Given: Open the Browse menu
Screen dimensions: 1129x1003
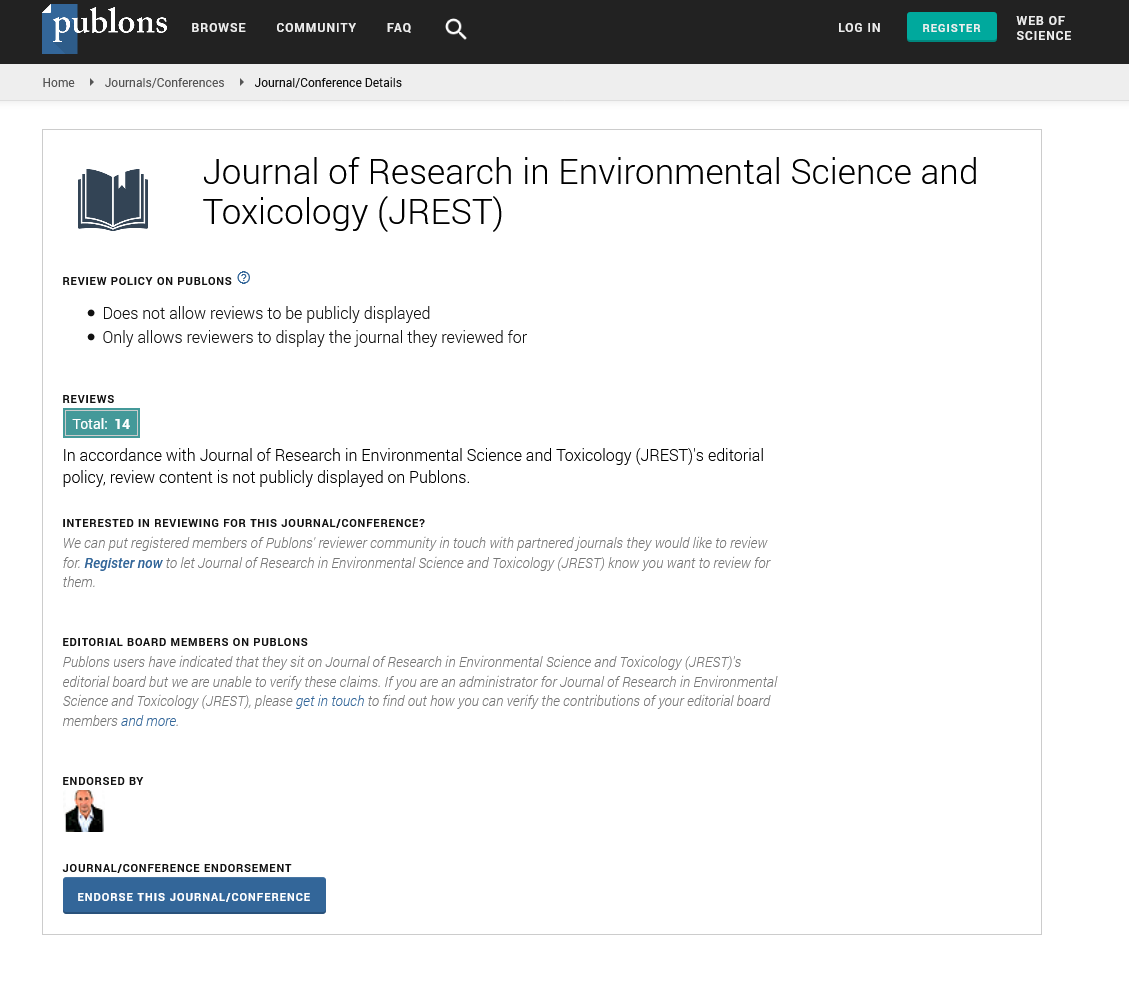Looking at the screenshot, I should tap(218, 28).
